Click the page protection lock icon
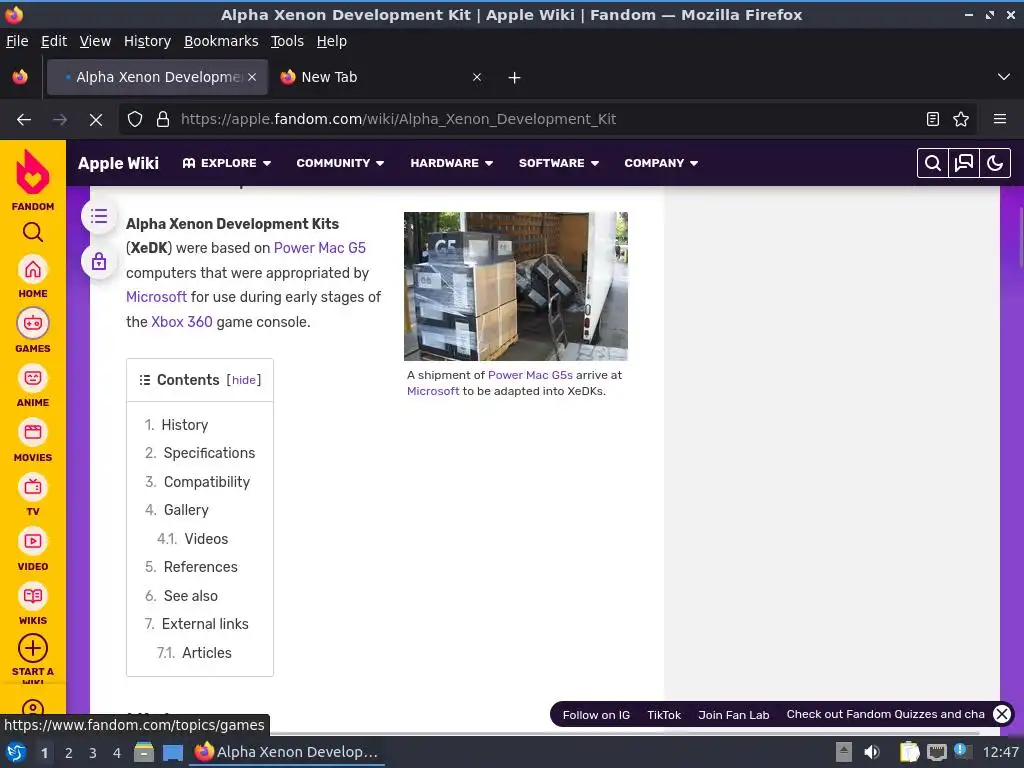 tap(99, 261)
